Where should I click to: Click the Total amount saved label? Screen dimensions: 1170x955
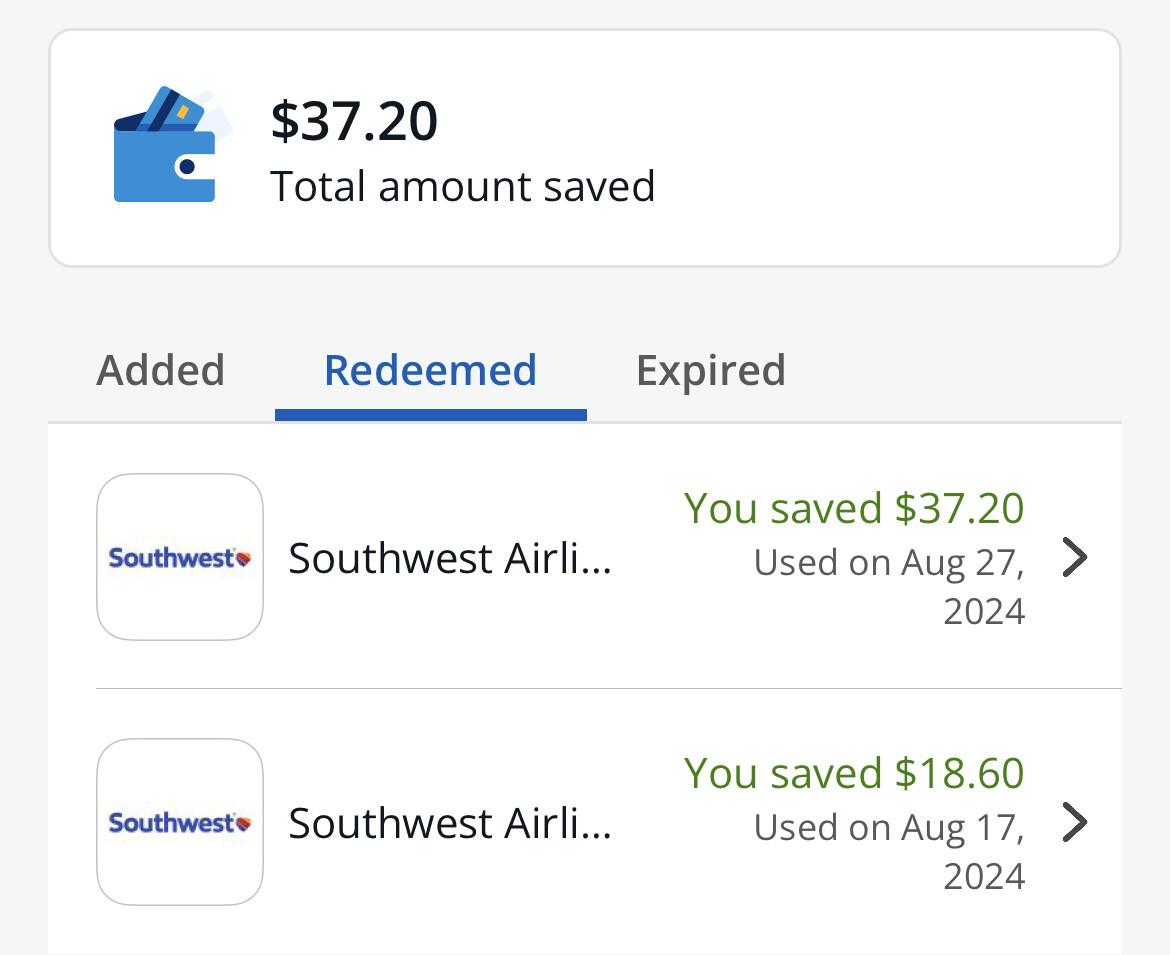click(x=463, y=187)
